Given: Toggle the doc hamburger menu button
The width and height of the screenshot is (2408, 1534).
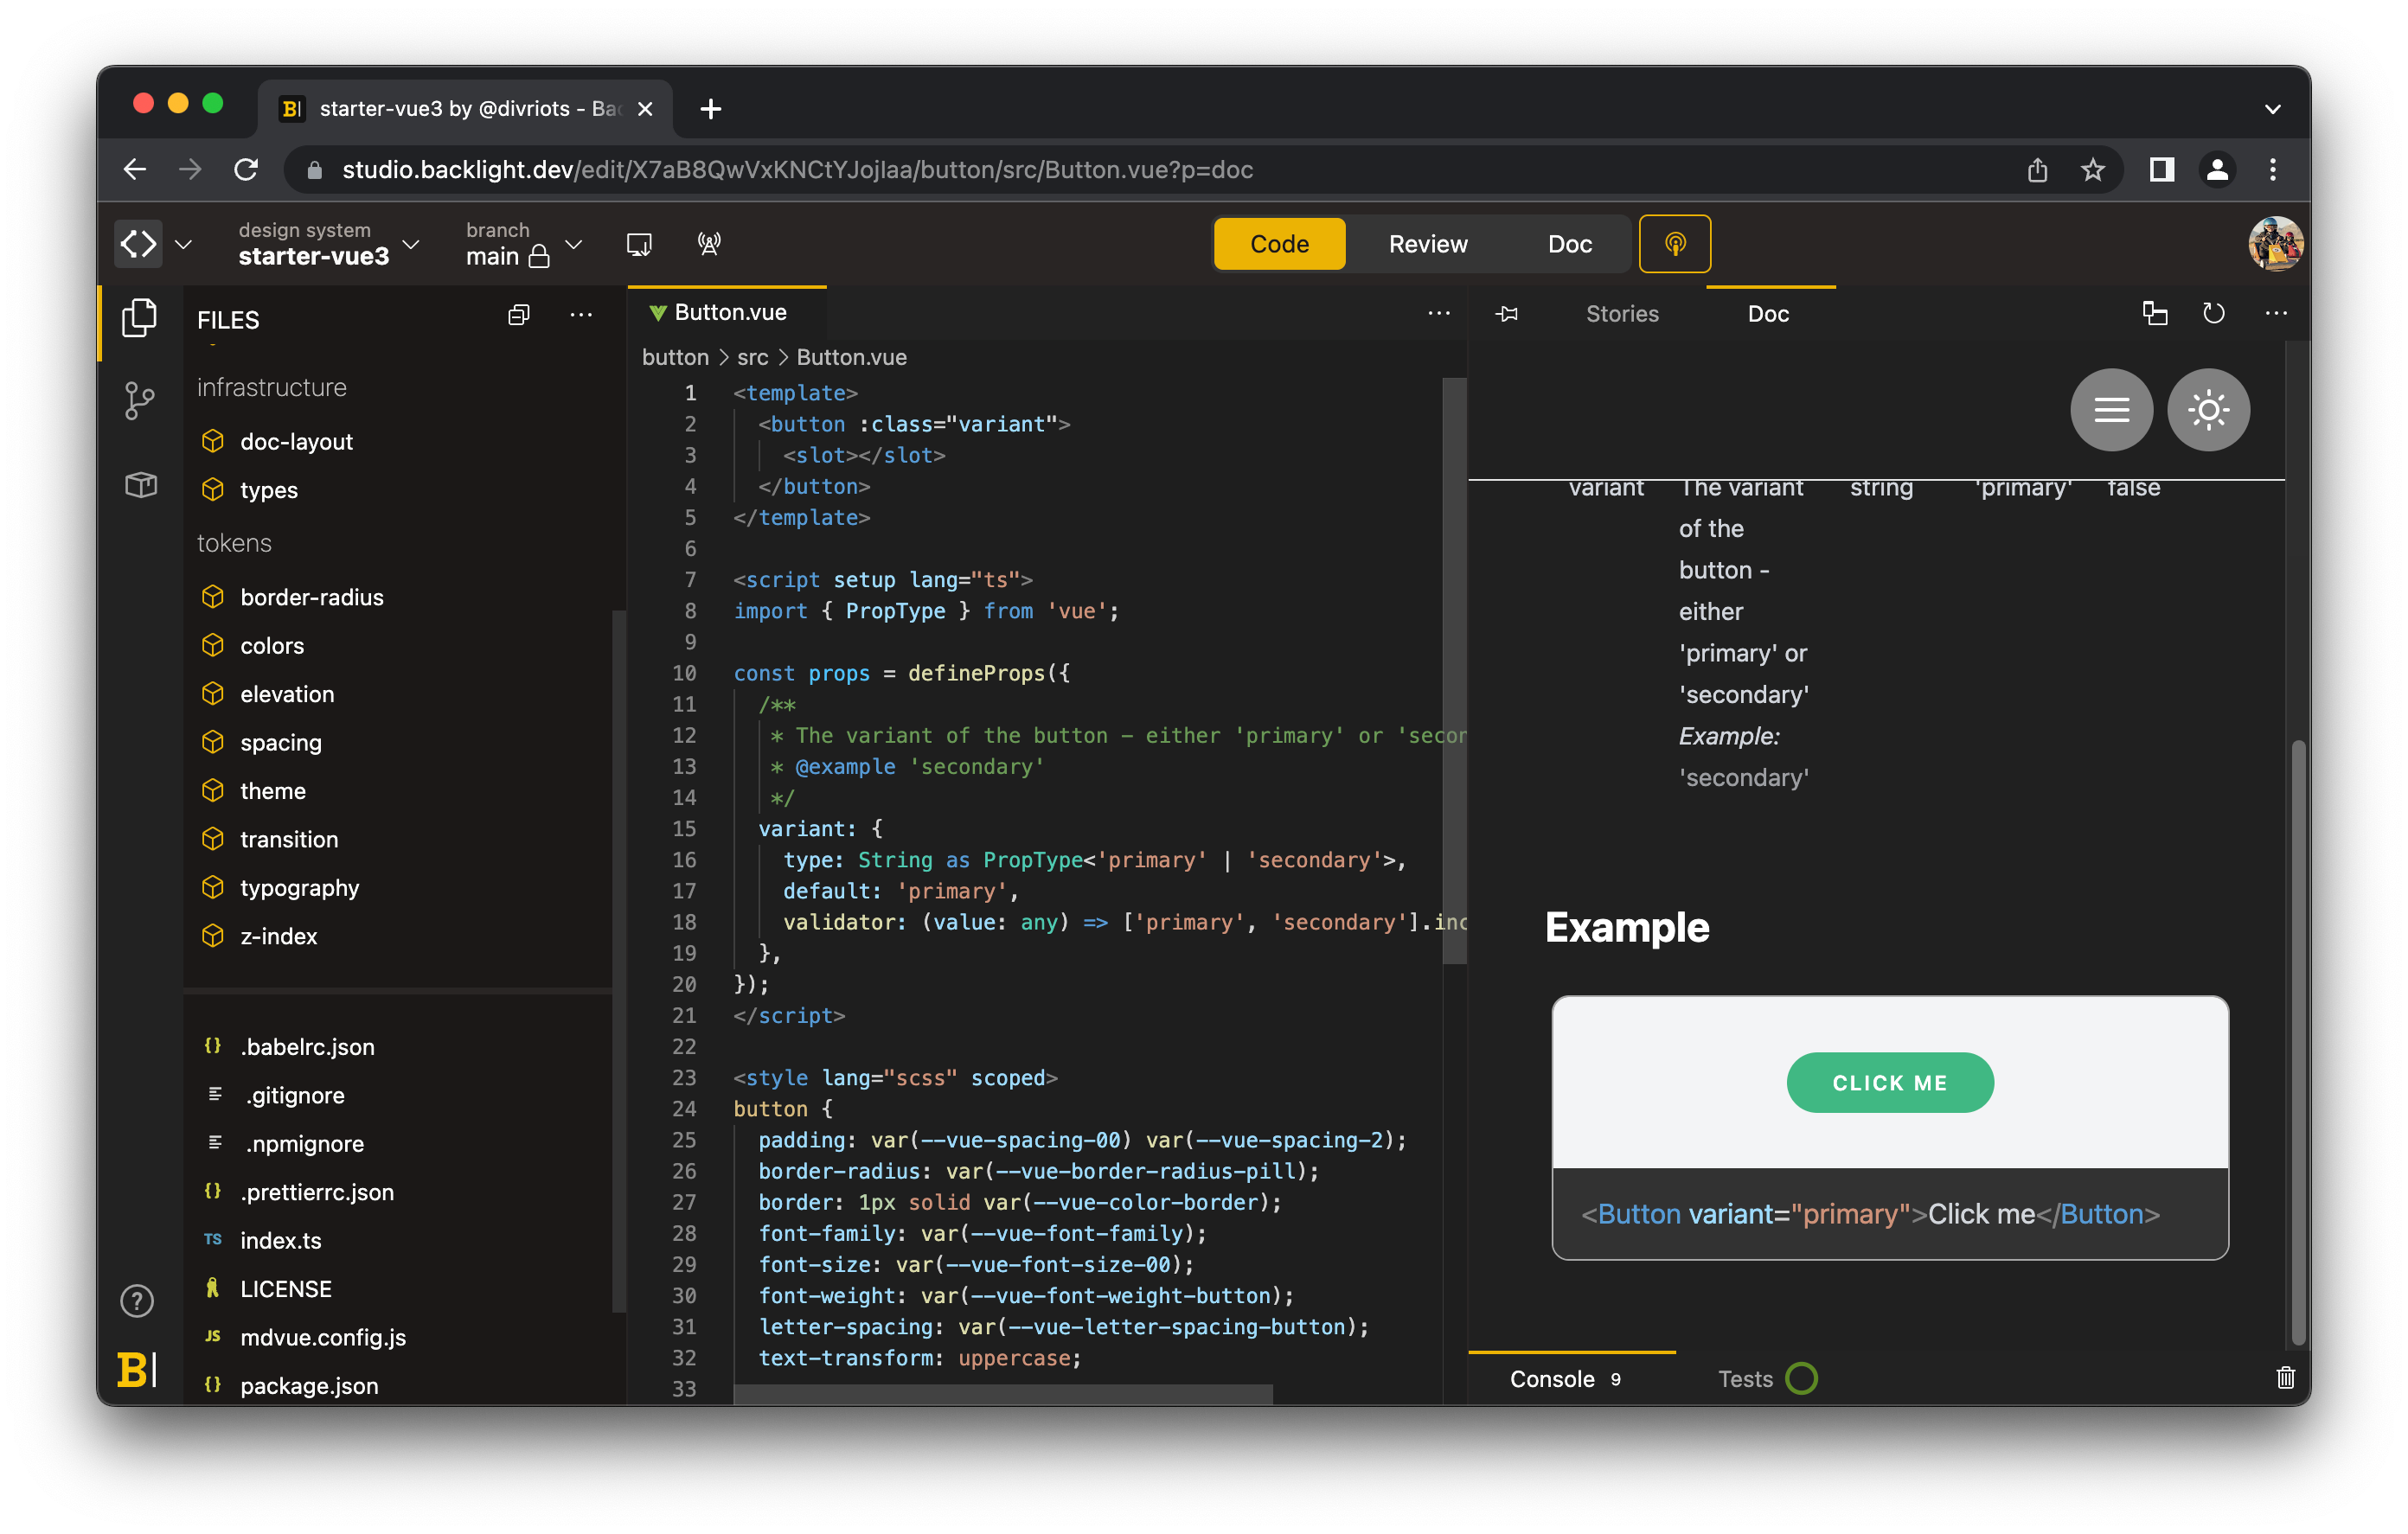Looking at the screenshot, I should click(2111, 410).
